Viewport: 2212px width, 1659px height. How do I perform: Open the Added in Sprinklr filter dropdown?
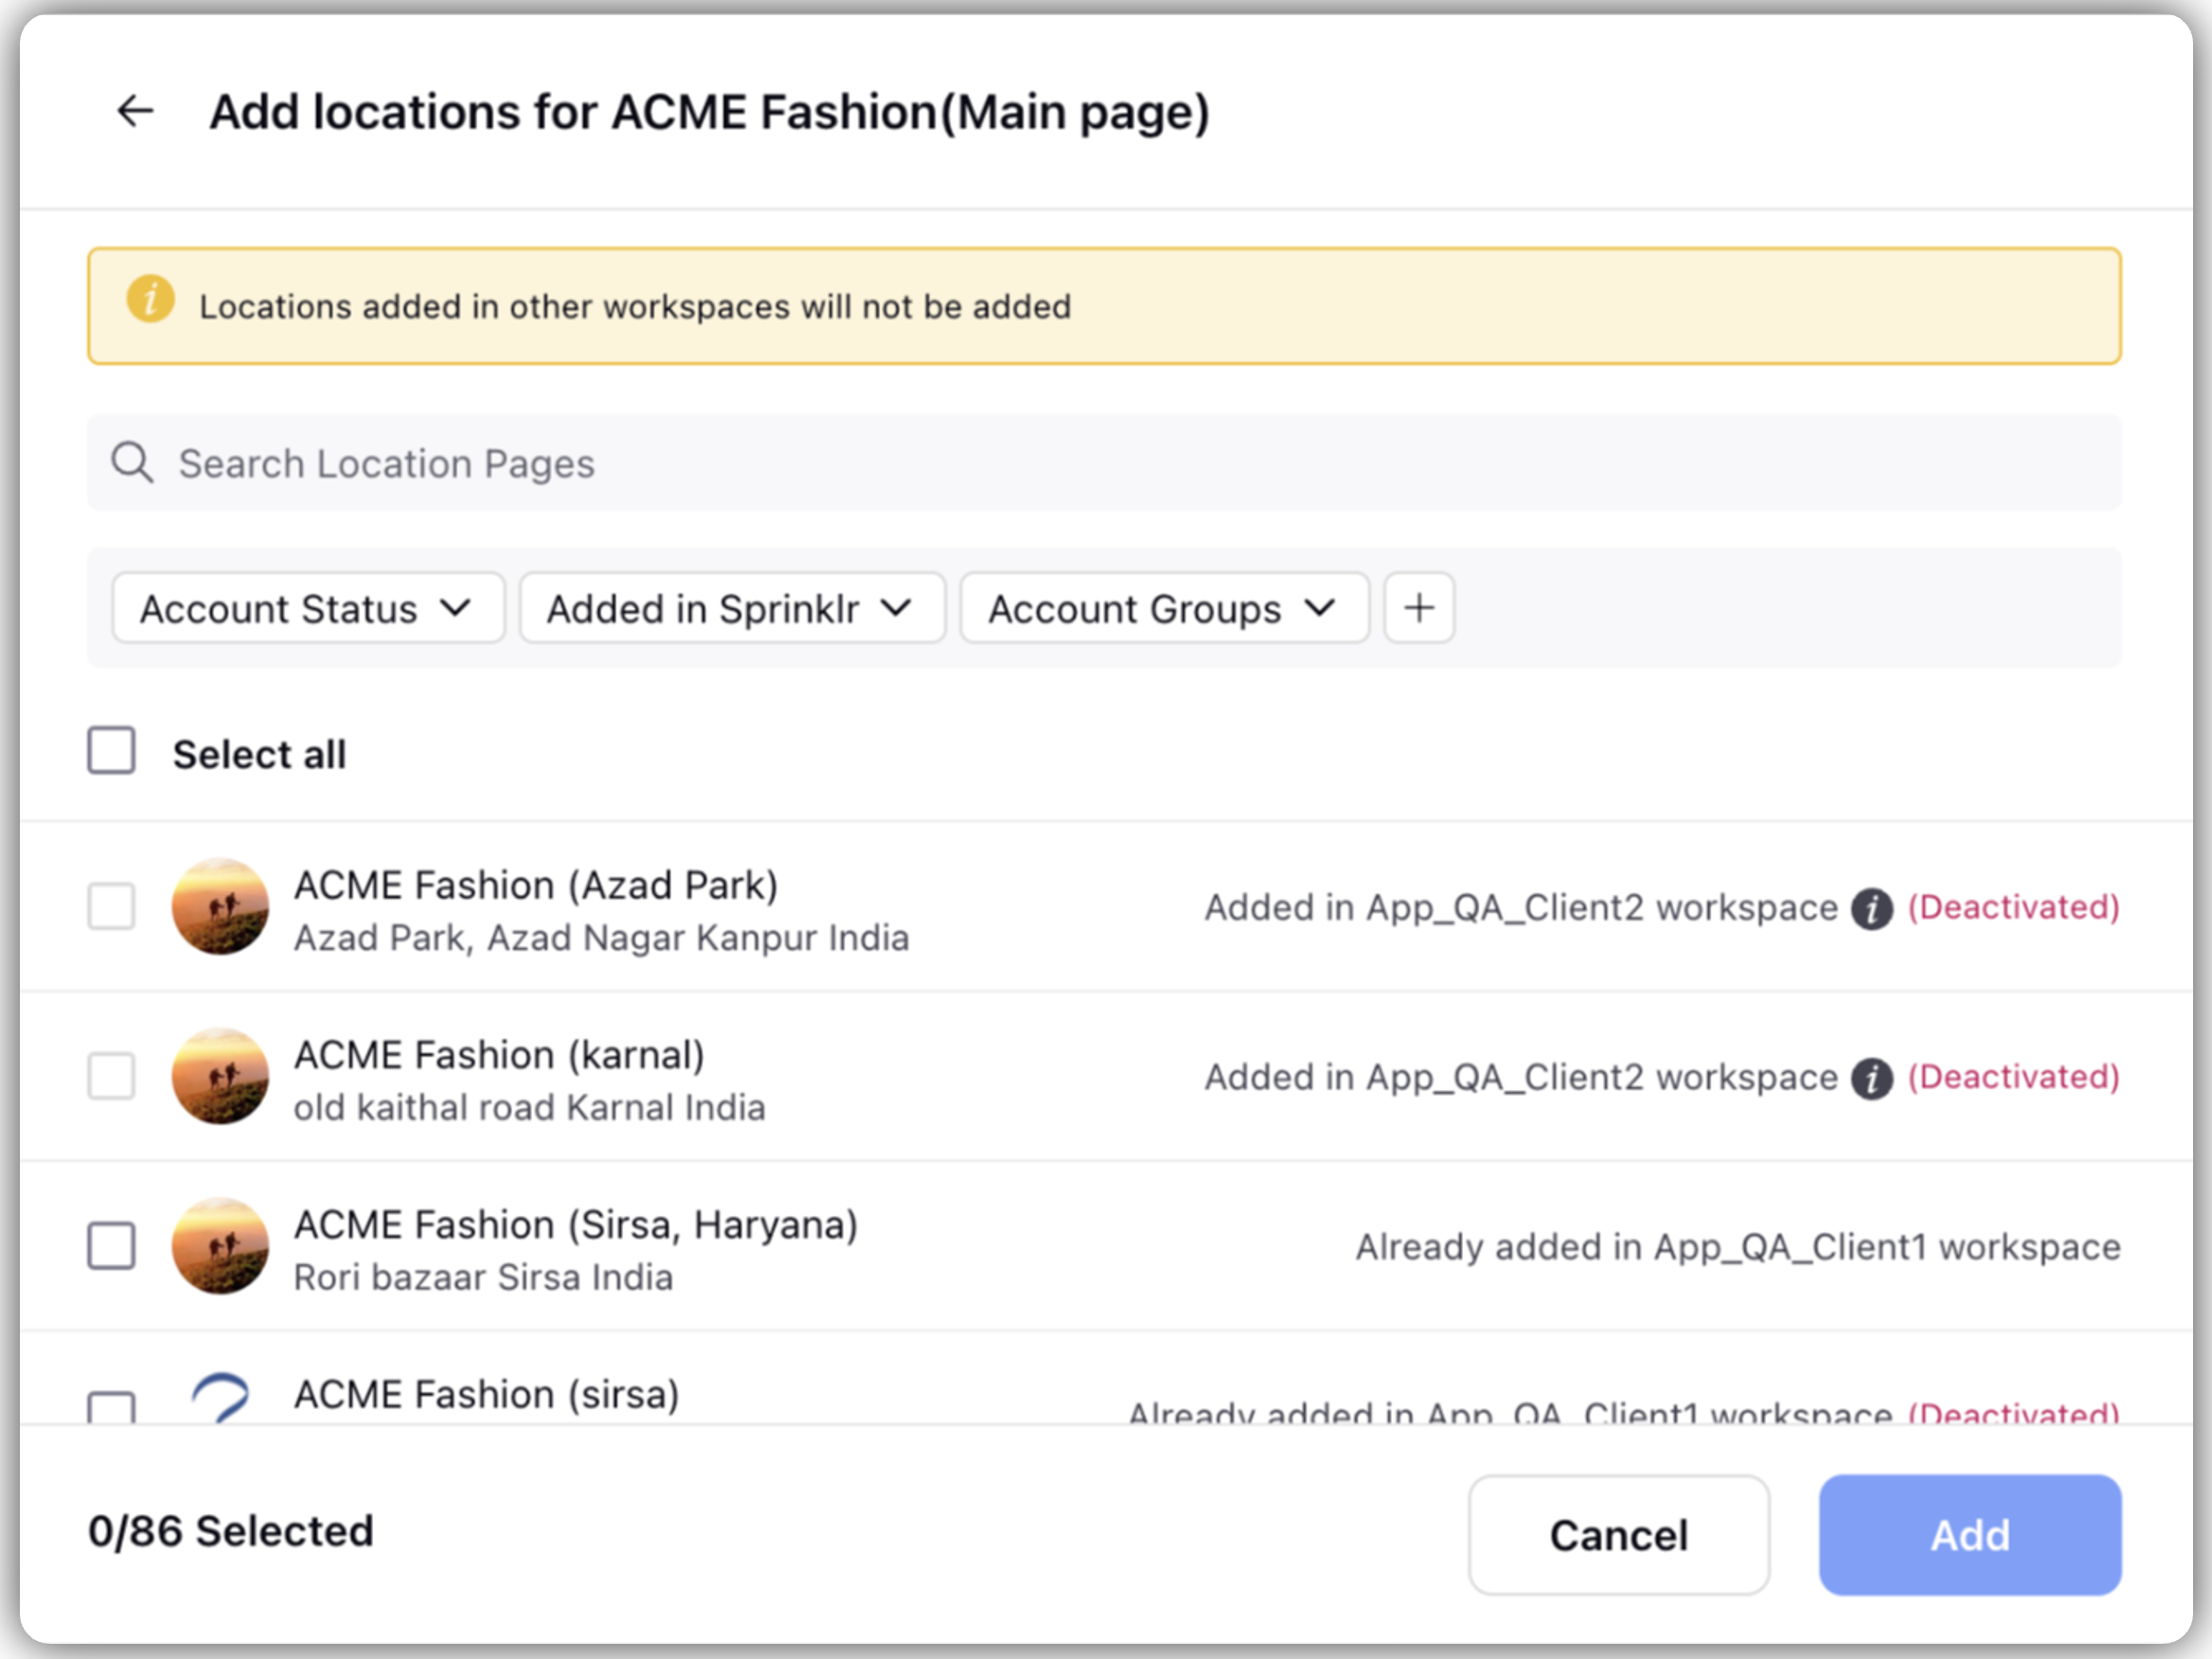732,608
